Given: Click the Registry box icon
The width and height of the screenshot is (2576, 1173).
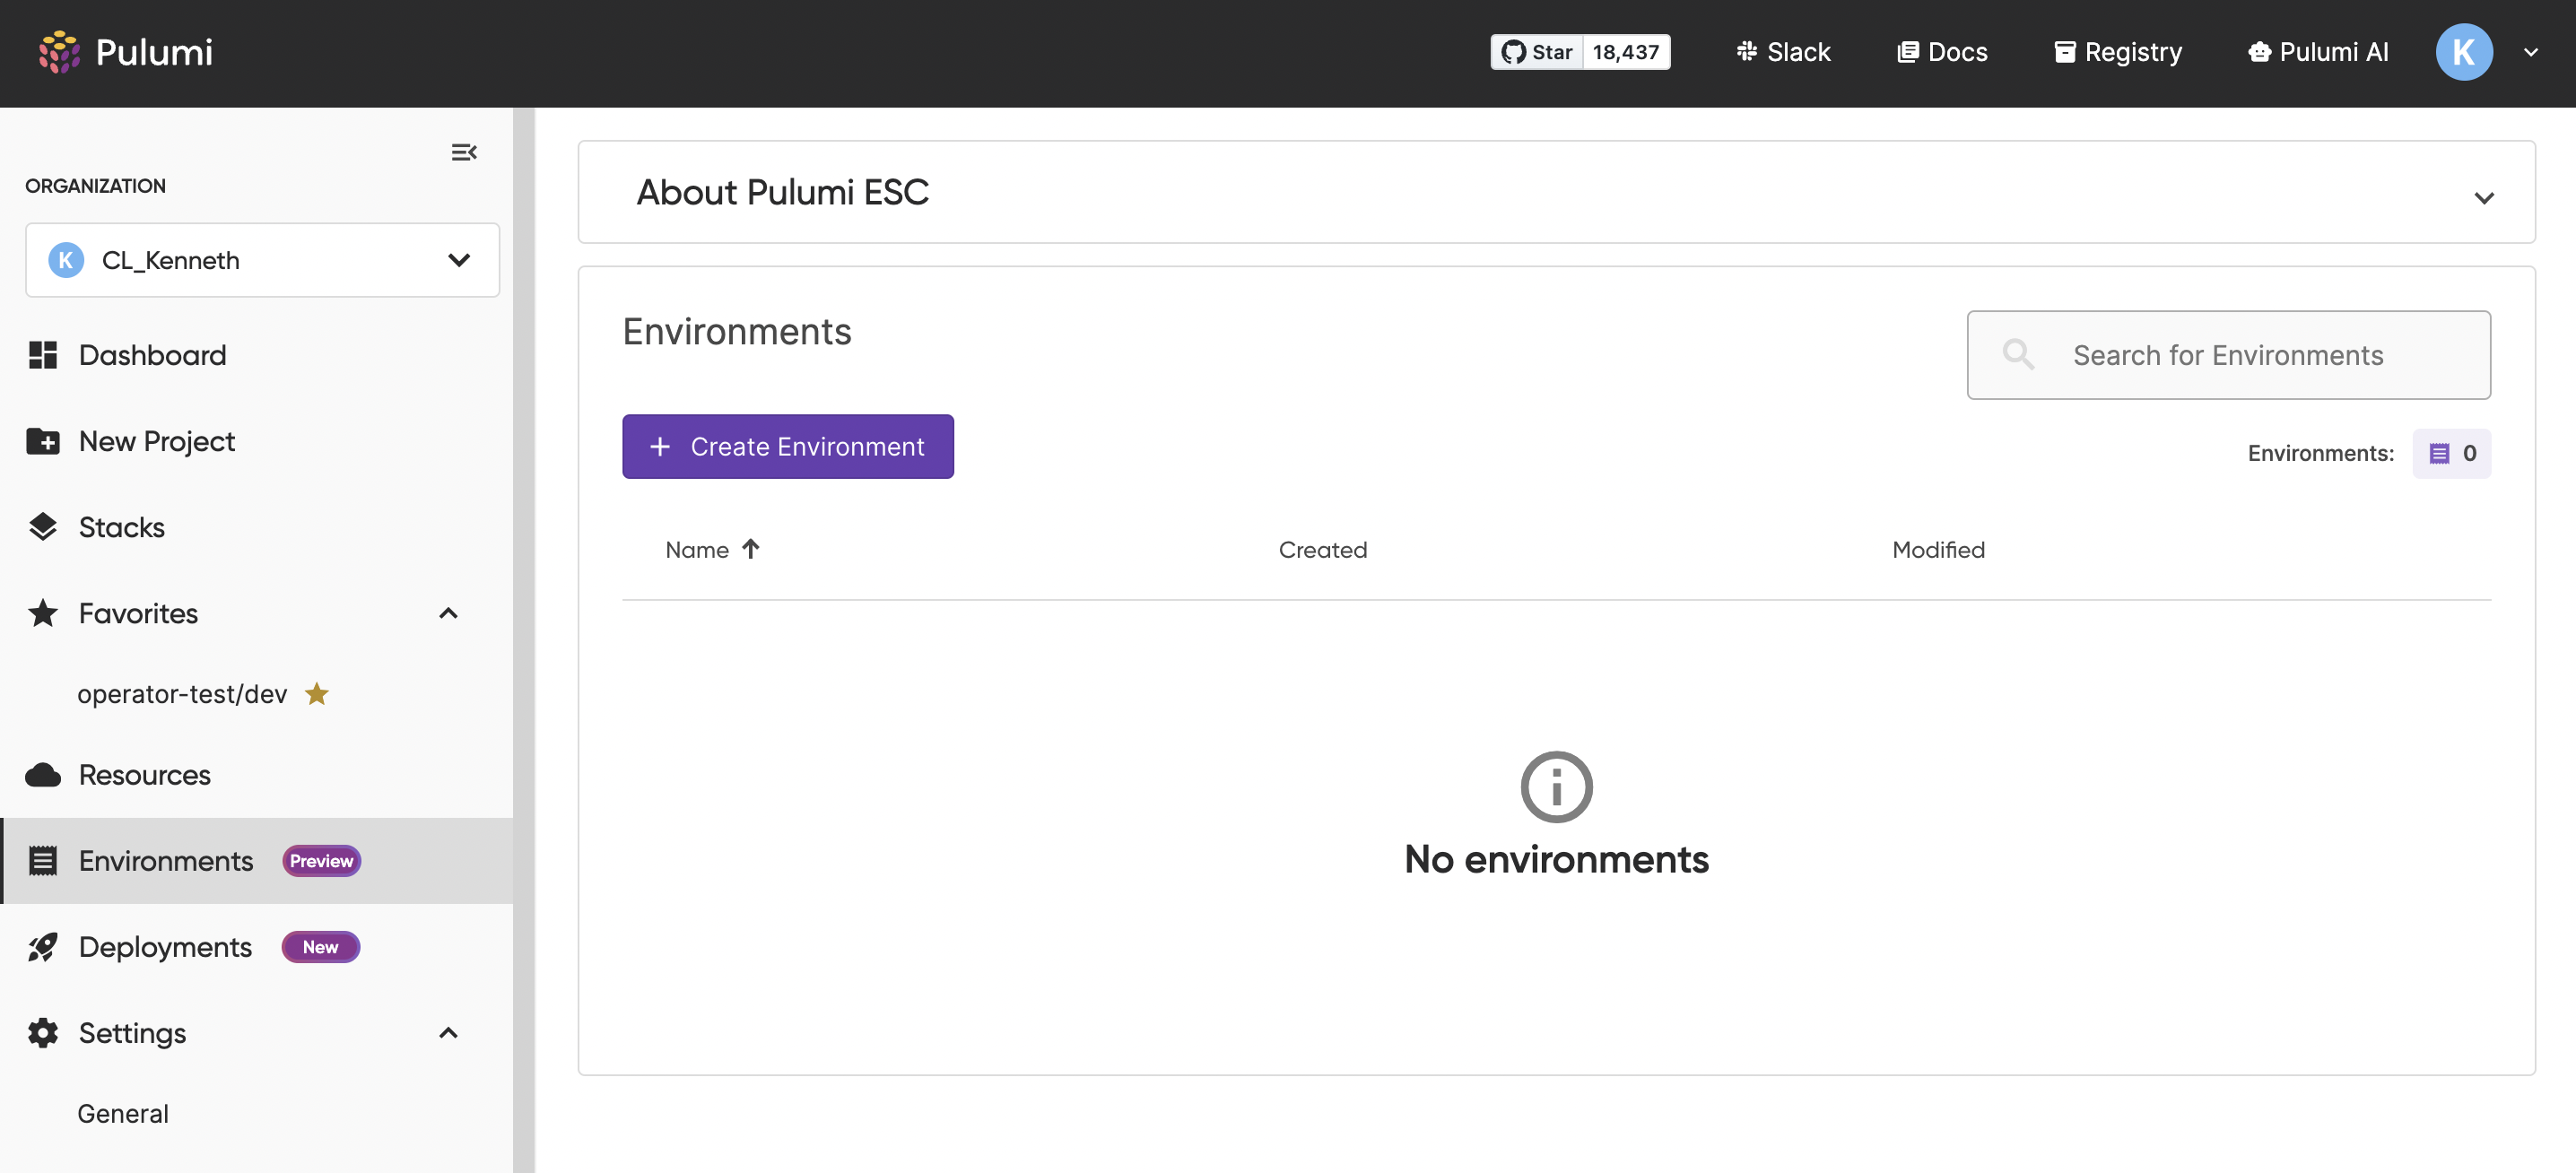Looking at the screenshot, I should point(2065,52).
